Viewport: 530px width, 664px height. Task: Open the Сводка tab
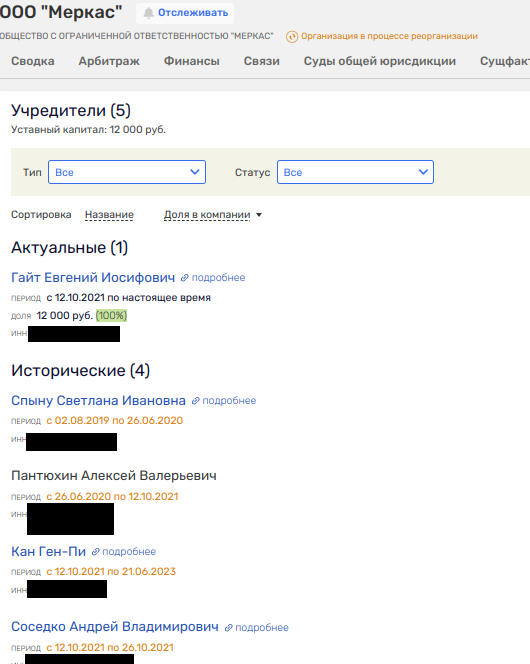pos(33,61)
